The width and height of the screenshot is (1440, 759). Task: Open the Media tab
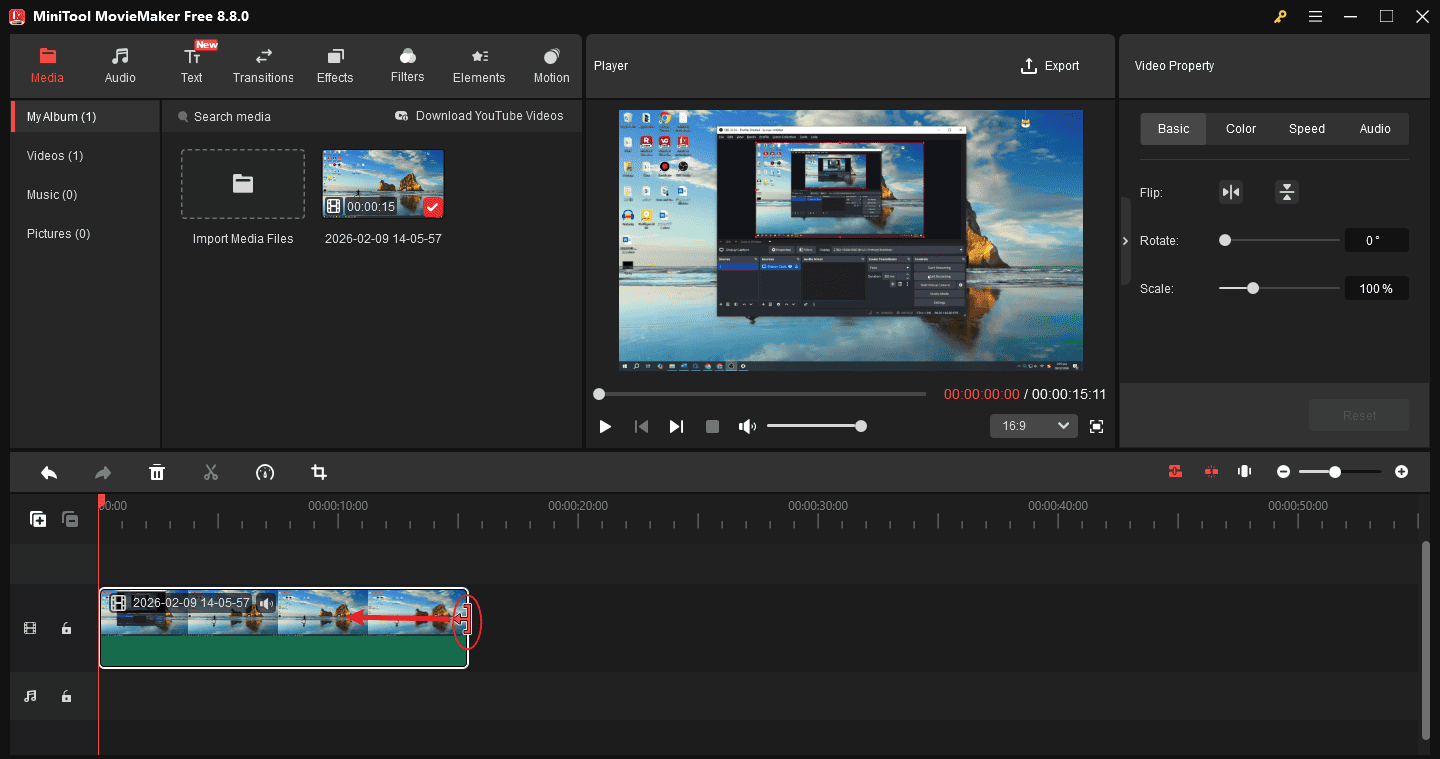point(47,66)
